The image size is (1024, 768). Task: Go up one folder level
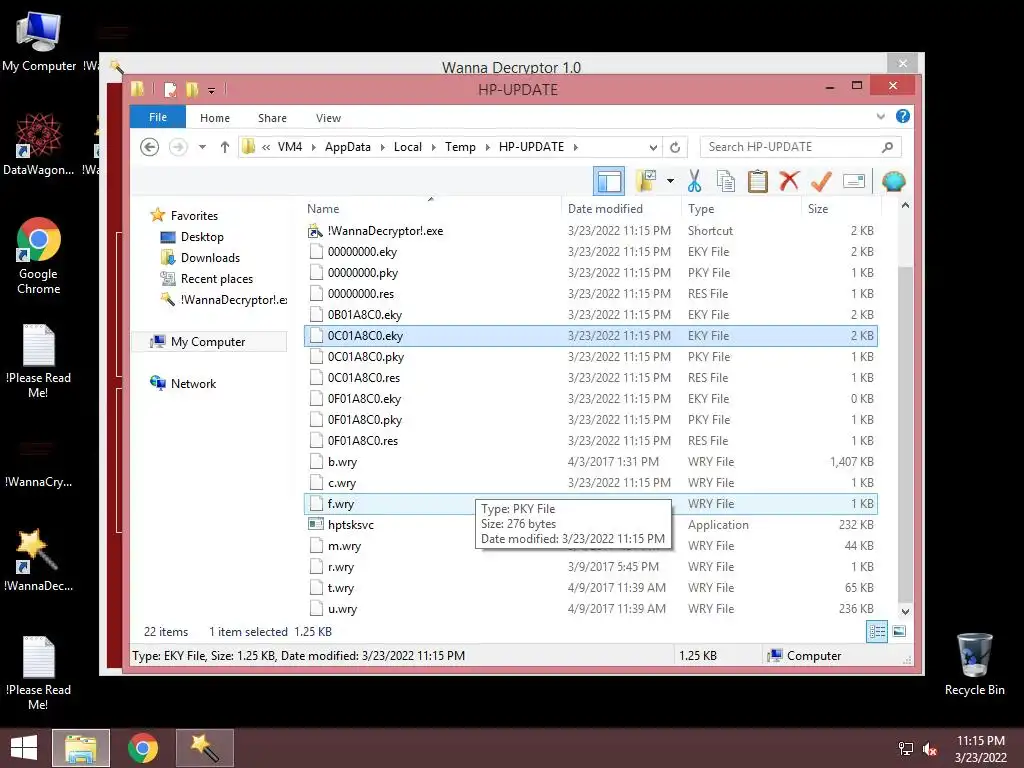pyautogui.click(x=225, y=147)
